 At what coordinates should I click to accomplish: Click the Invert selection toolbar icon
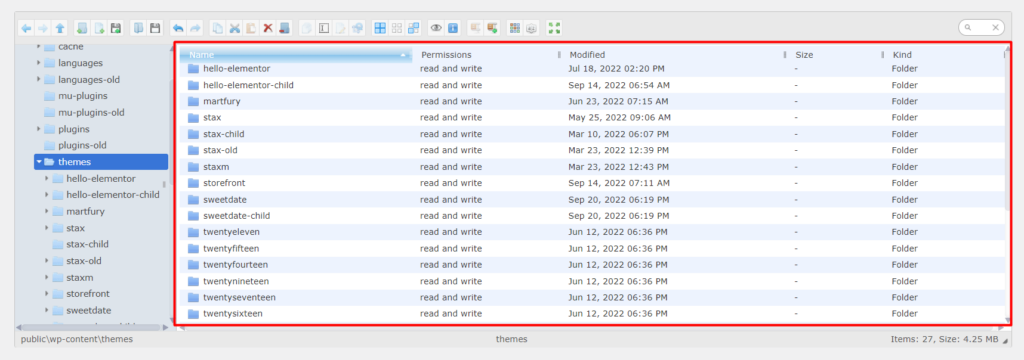pyautogui.click(x=413, y=28)
